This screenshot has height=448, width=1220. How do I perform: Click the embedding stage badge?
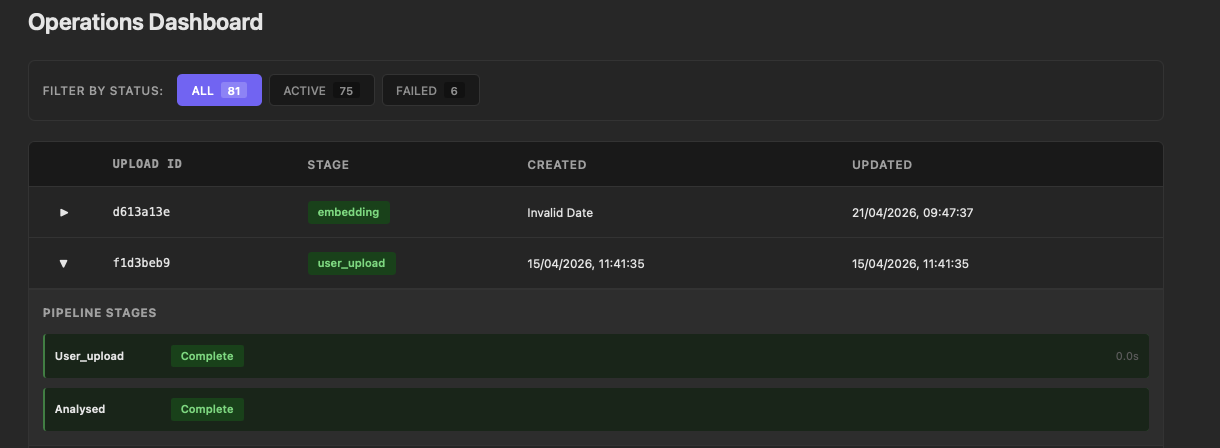tap(348, 212)
